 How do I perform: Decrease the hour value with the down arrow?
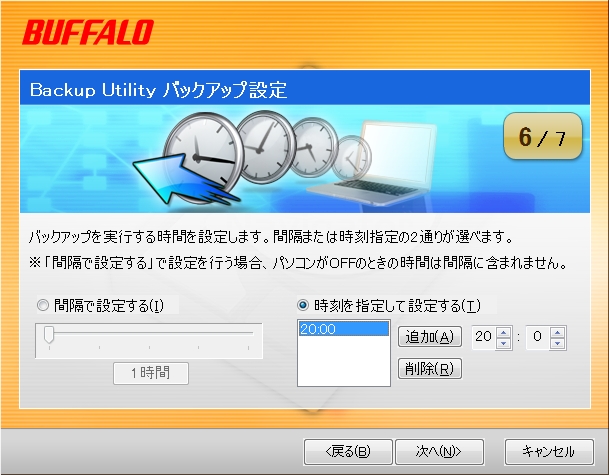504,343
